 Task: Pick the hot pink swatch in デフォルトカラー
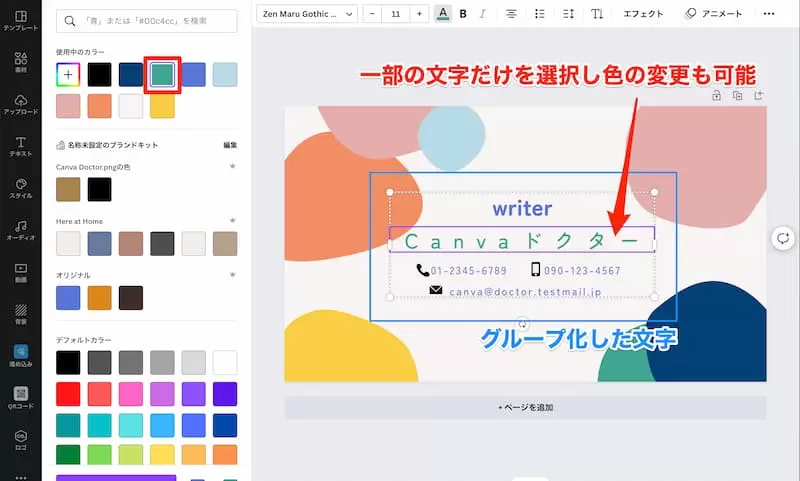tap(131, 394)
